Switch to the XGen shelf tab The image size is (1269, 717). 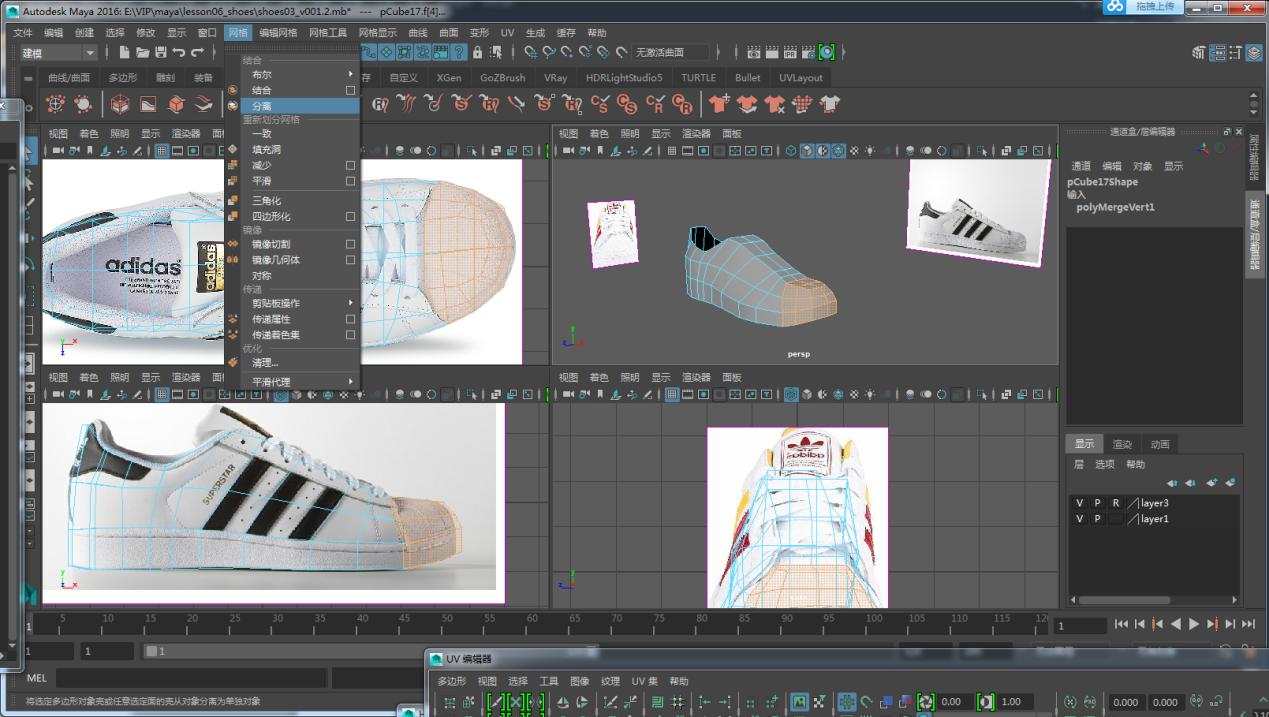[x=449, y=77]
